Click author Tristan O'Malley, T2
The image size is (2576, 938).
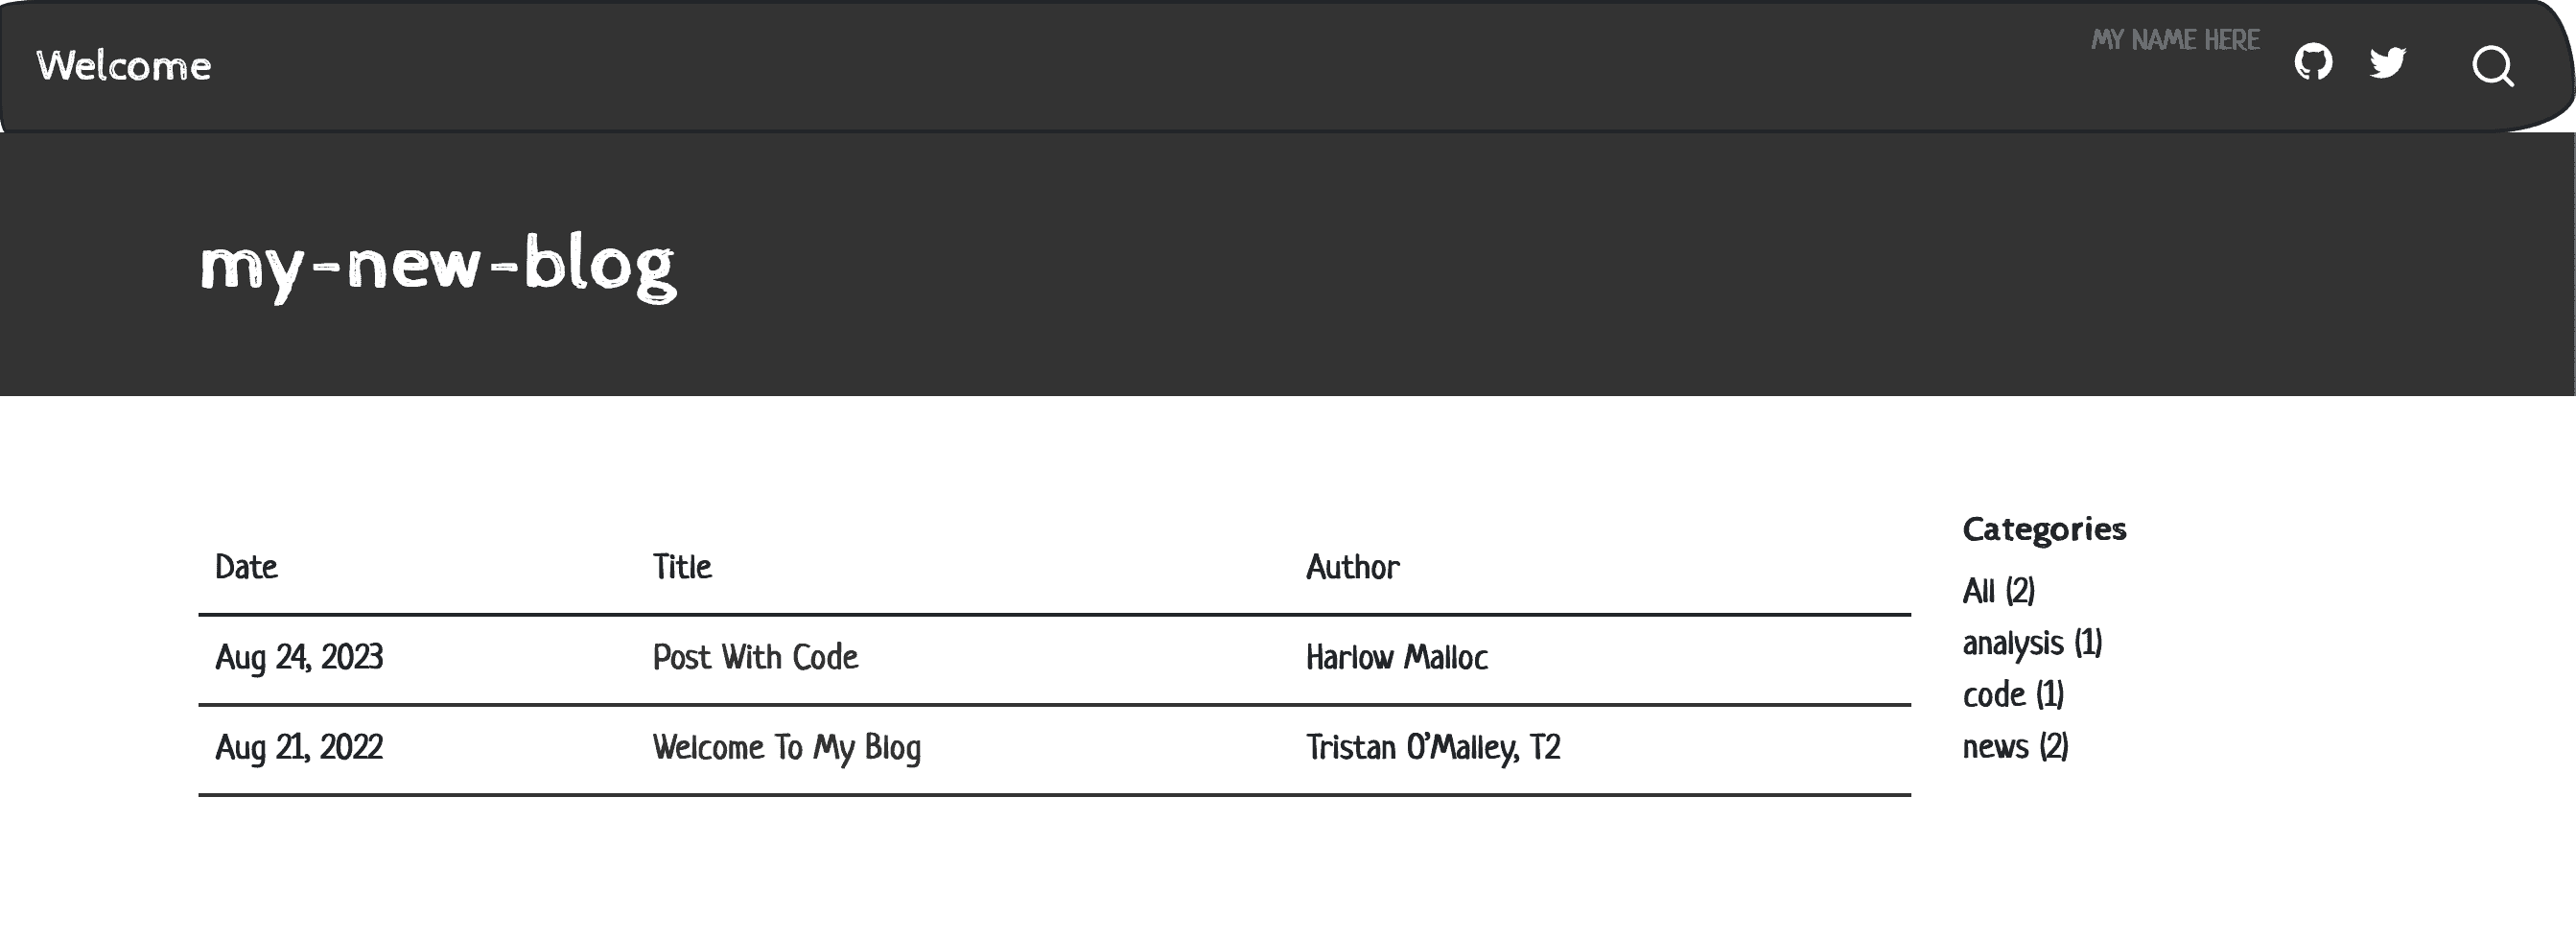tap(1432, 747)
